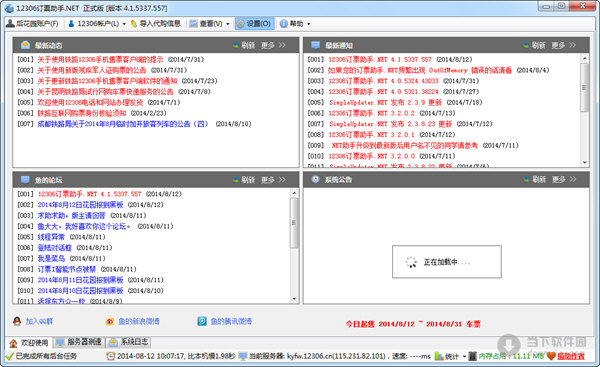This screenshot has height=367, width=600.
Task: Switch to the 服务器测速 tab
Action: pos(79,342)
